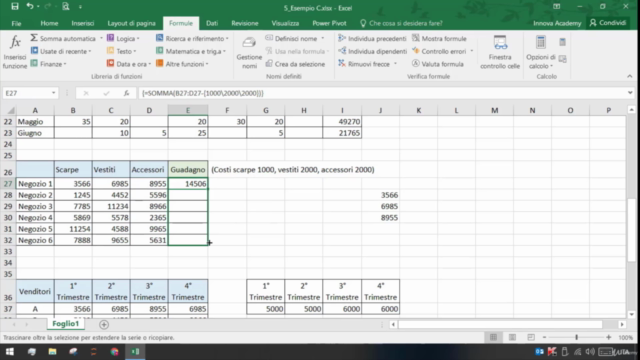Open Rimuovi frecce dropdown arrow
This screenshot has width=640, height=360.
(395, 64)
